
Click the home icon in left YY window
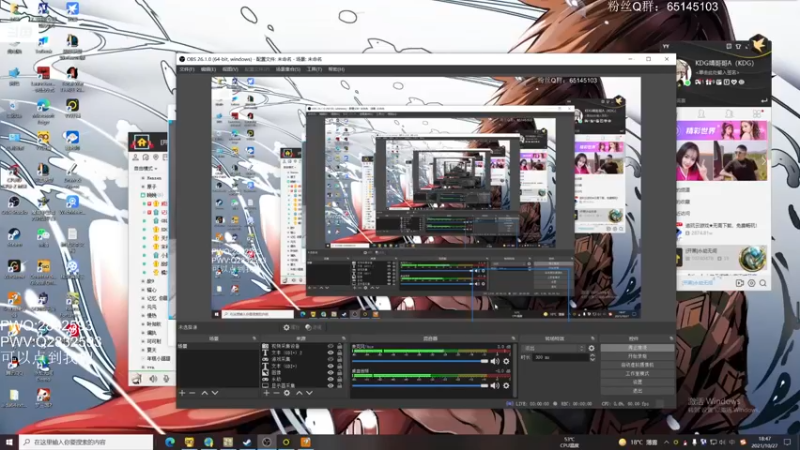click(x=141, y=143)
